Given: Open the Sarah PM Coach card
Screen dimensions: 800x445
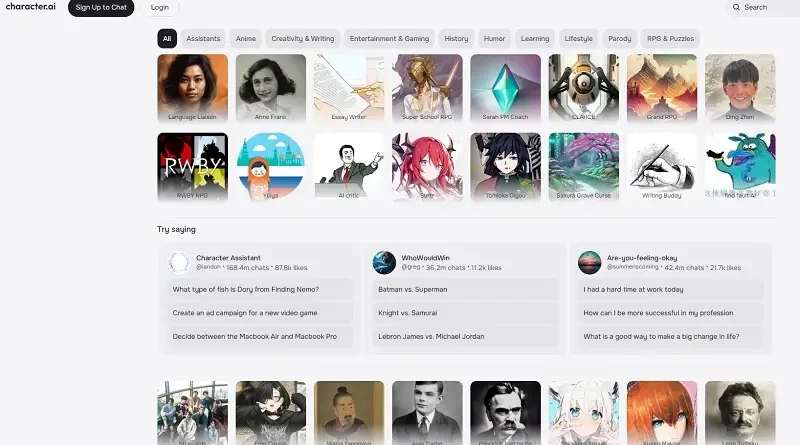Looking at the screenshot, I should (x=505, y=88).
